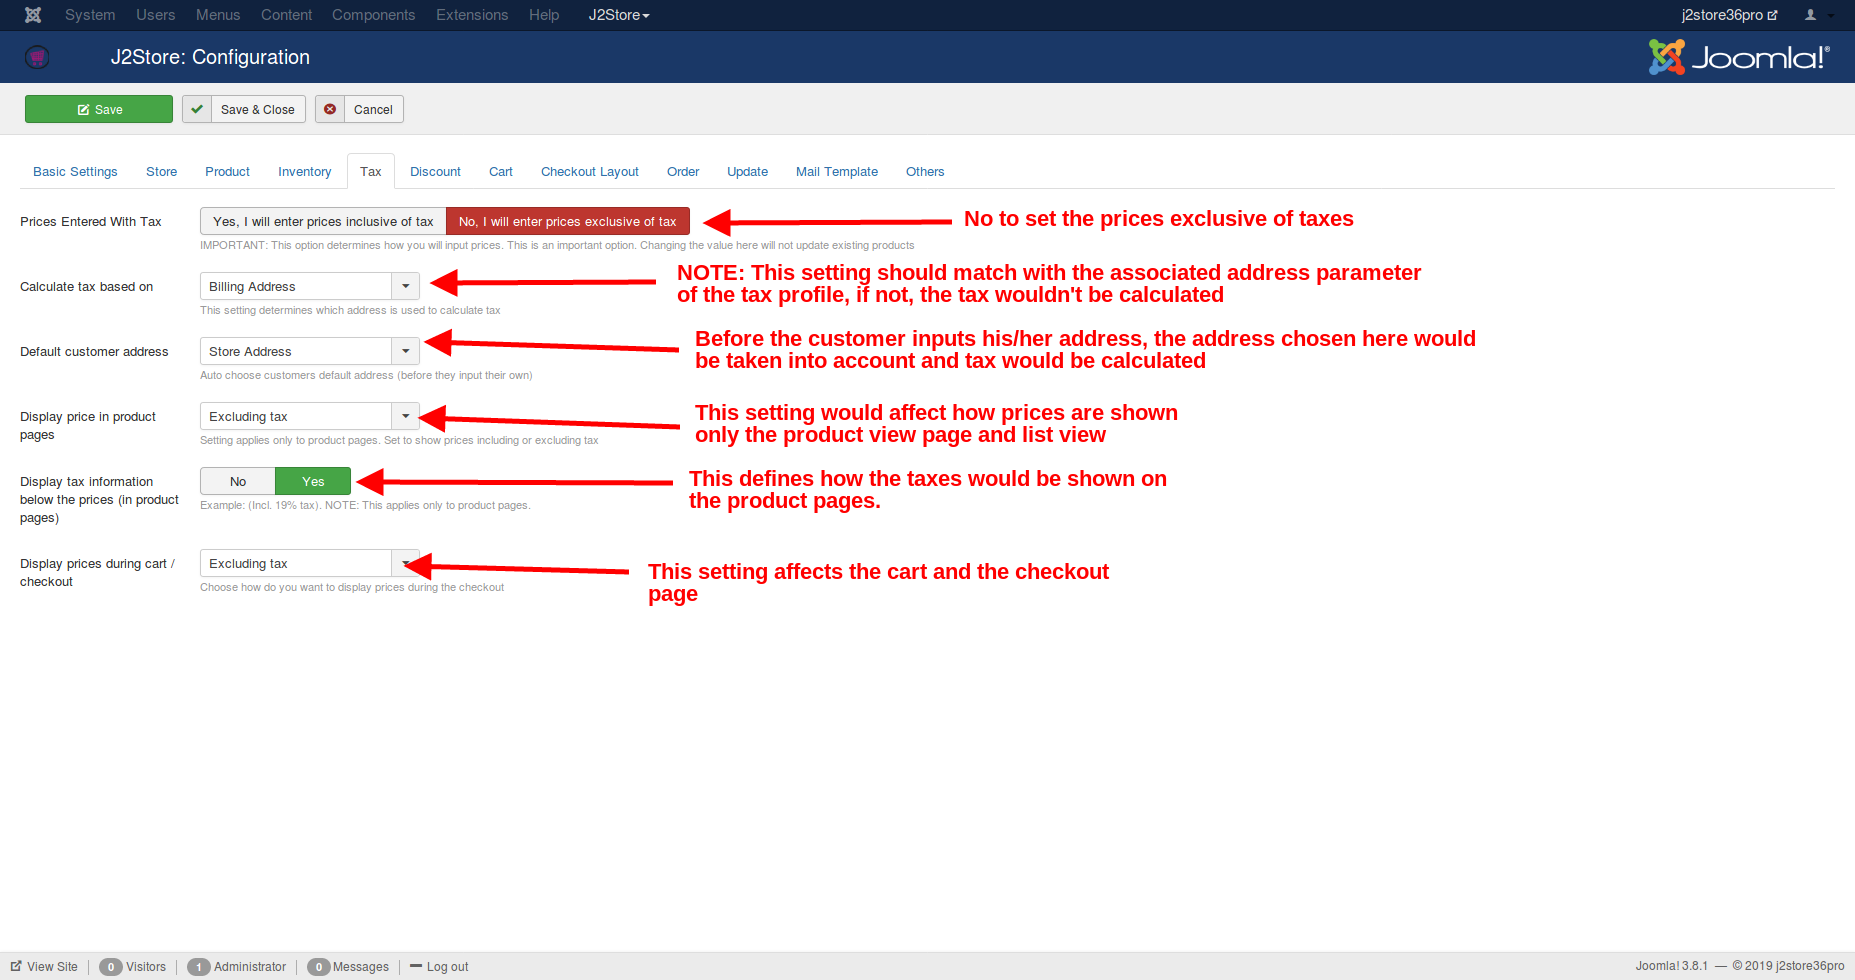Click the Joomla! brand logo at right

click(x=1738, y=57)
